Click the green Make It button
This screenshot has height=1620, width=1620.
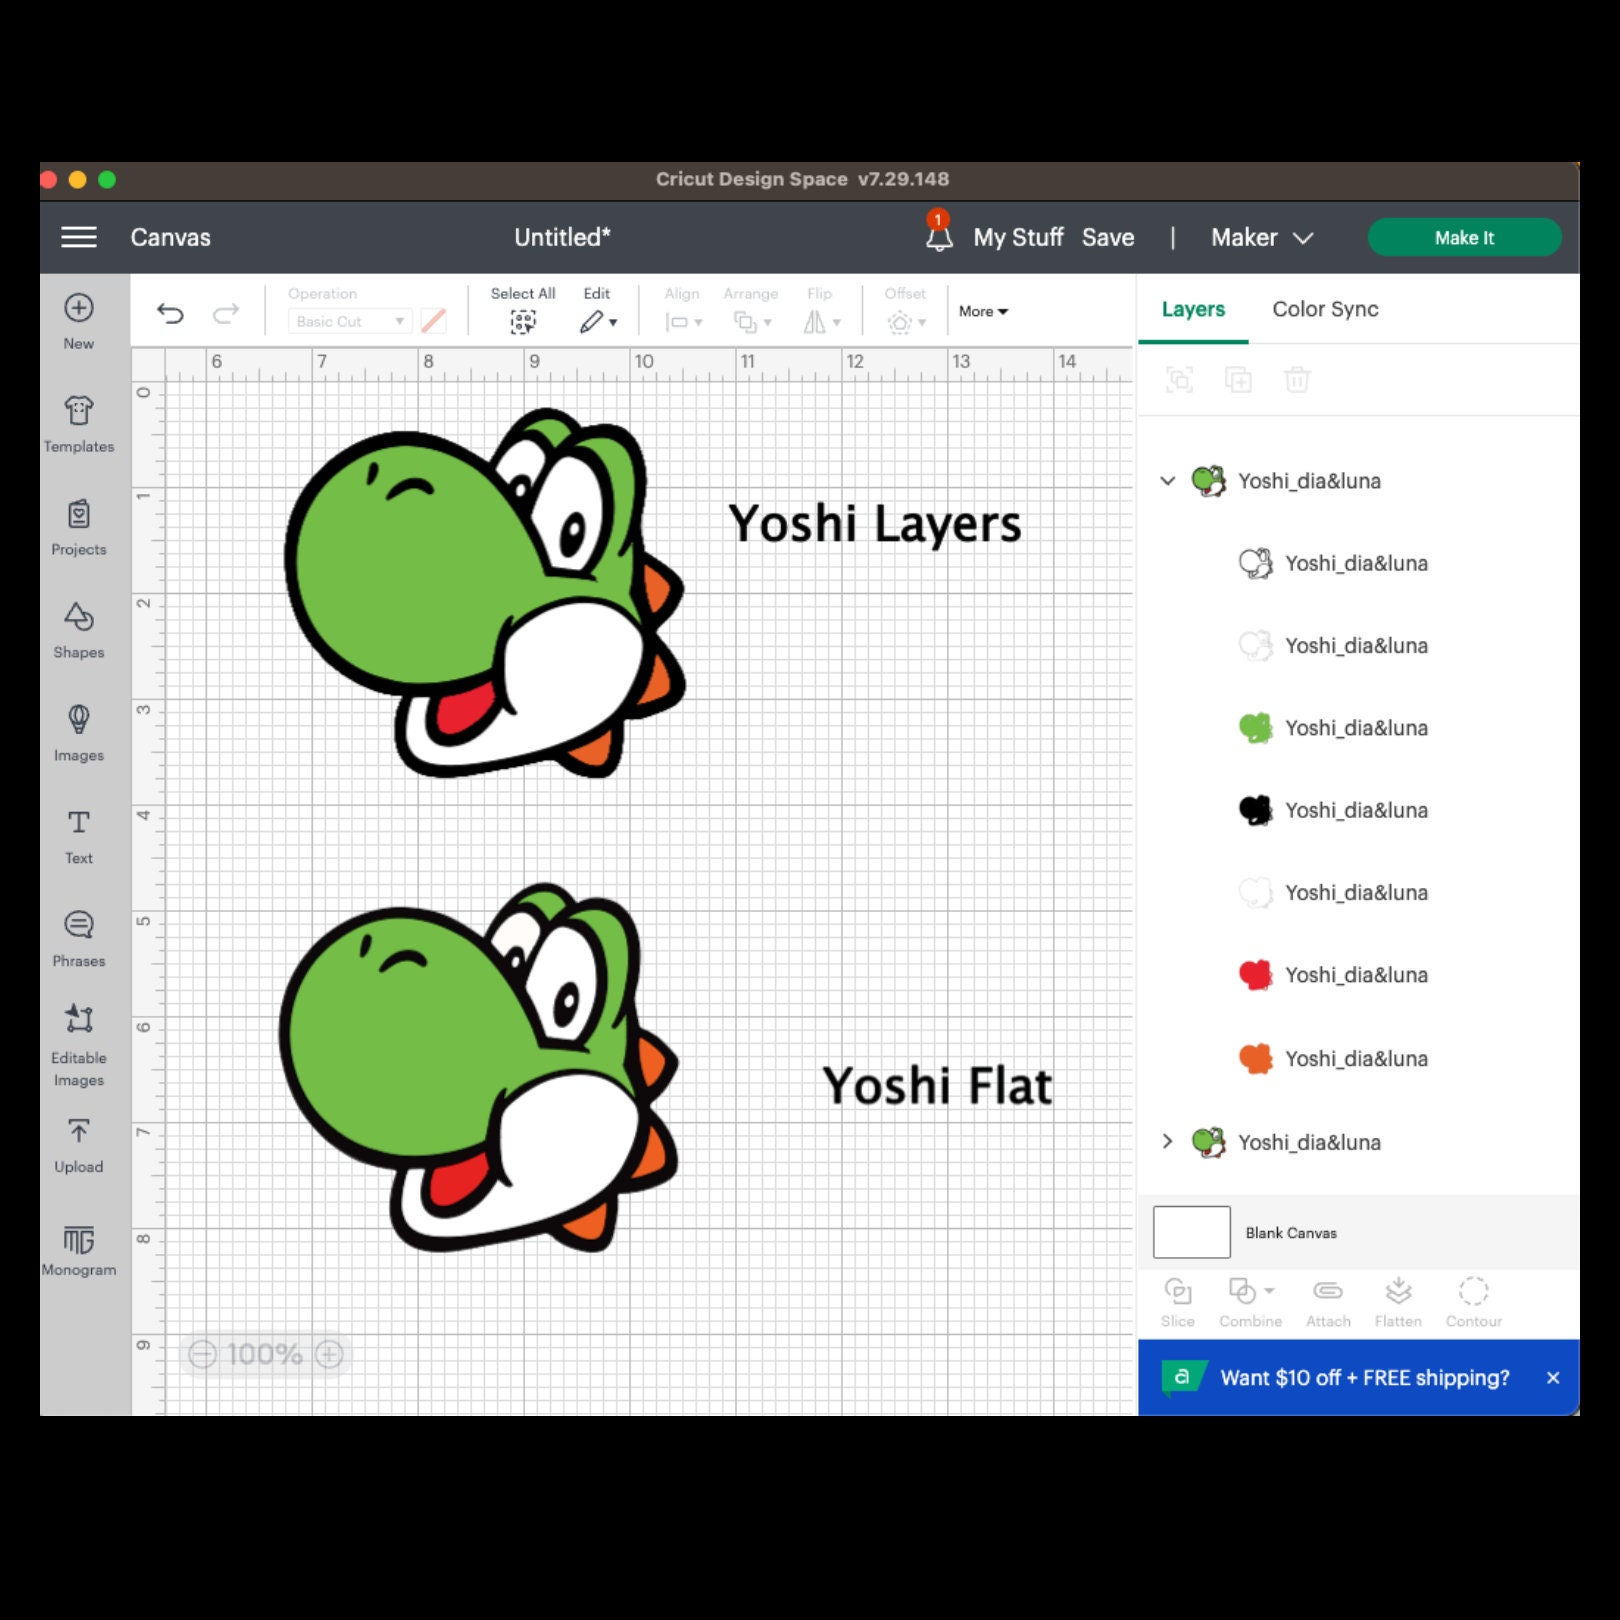point(1464,237)
